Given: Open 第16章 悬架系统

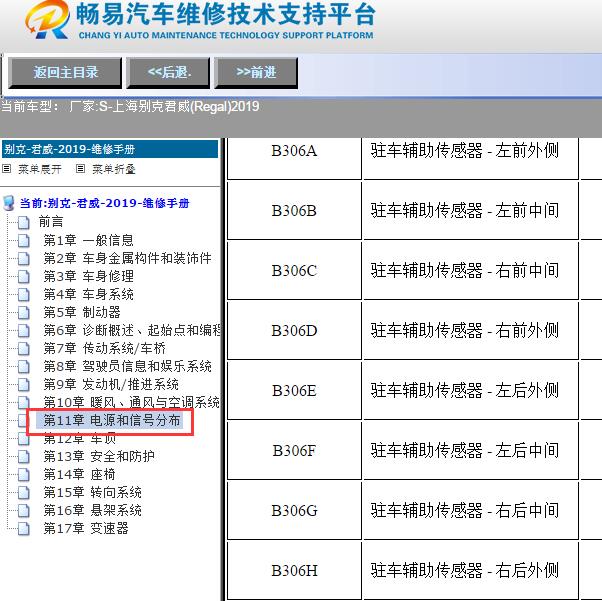Looking at the screenshot, I should [x=92, y=511].
